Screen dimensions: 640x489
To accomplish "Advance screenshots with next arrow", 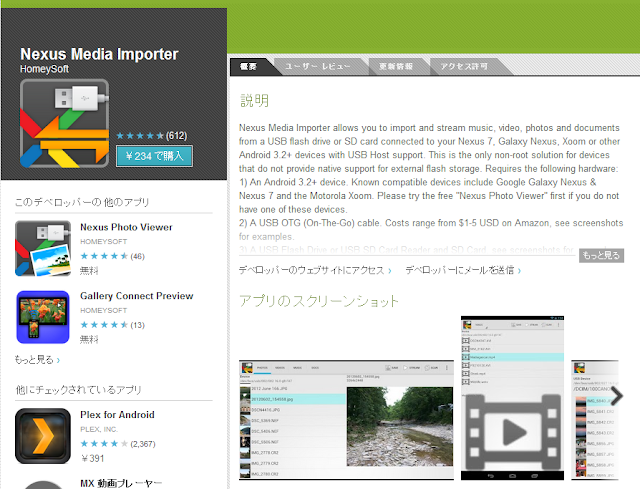I will [617, 396].
